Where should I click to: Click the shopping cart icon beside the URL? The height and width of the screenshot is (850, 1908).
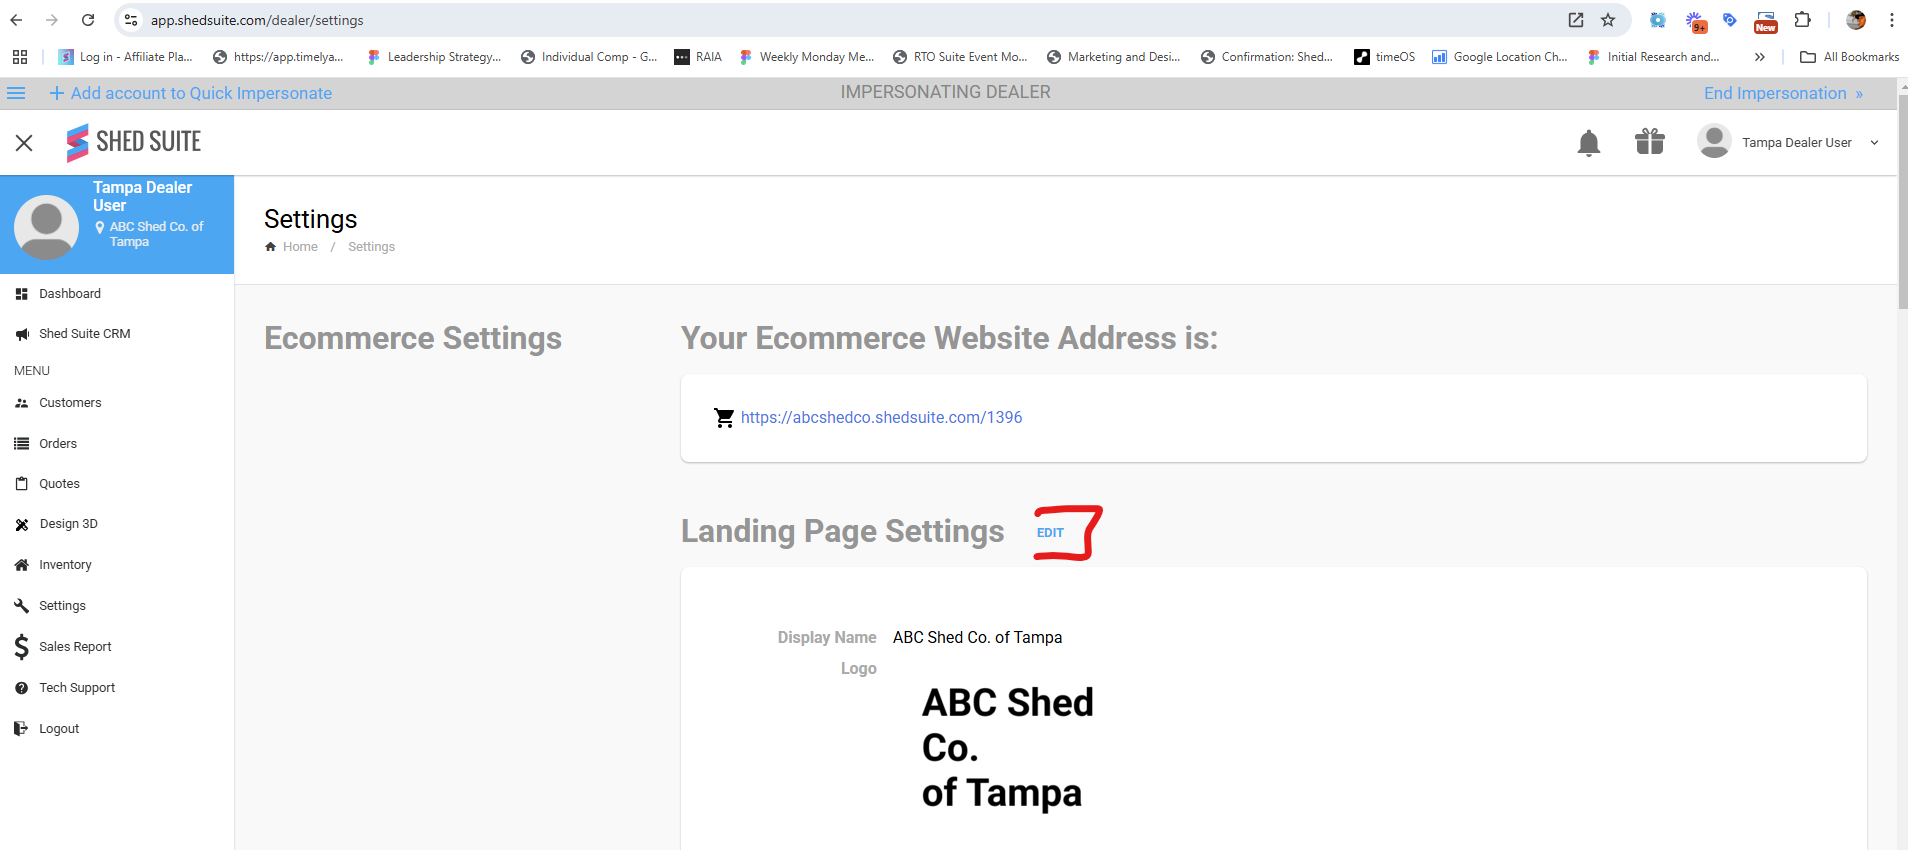[724, 418]
